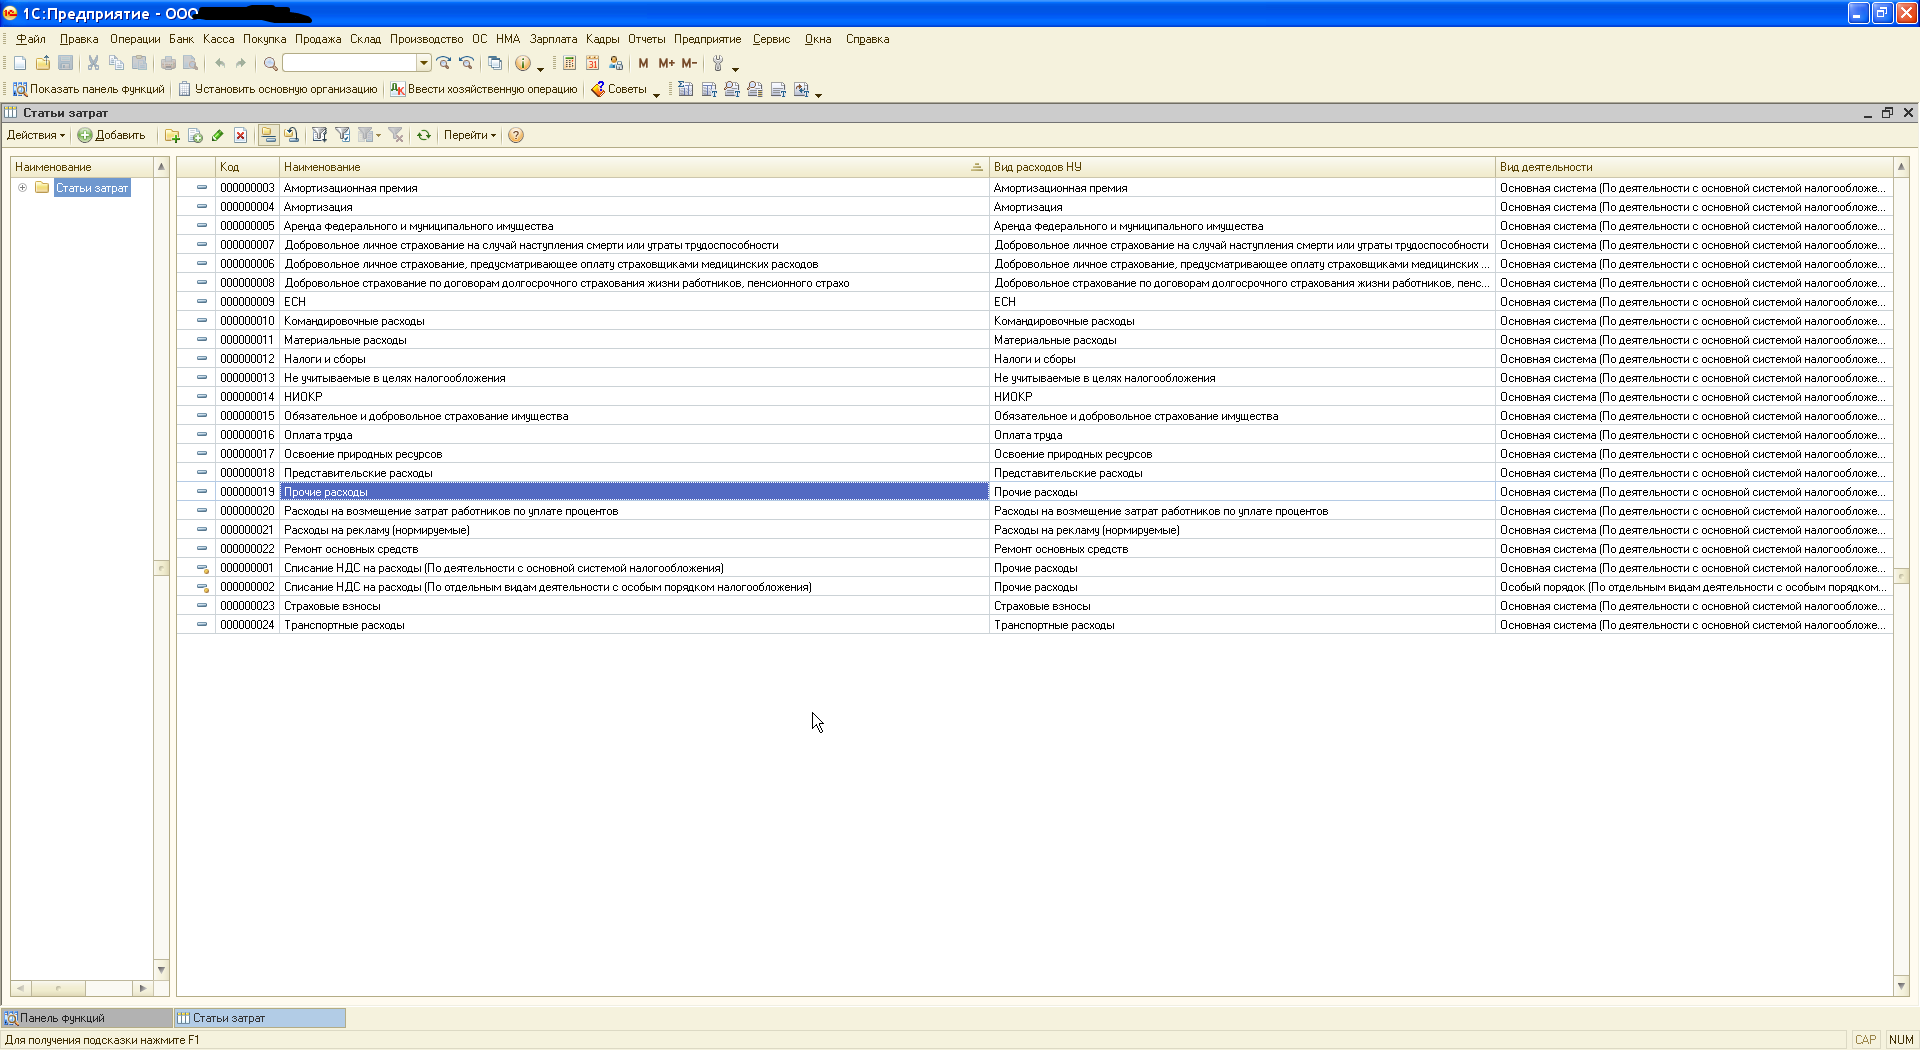Click Ввести хозяйственную операцию button
The width and height of the screenshot is (1920, 1050).
(x=484, y=90)
